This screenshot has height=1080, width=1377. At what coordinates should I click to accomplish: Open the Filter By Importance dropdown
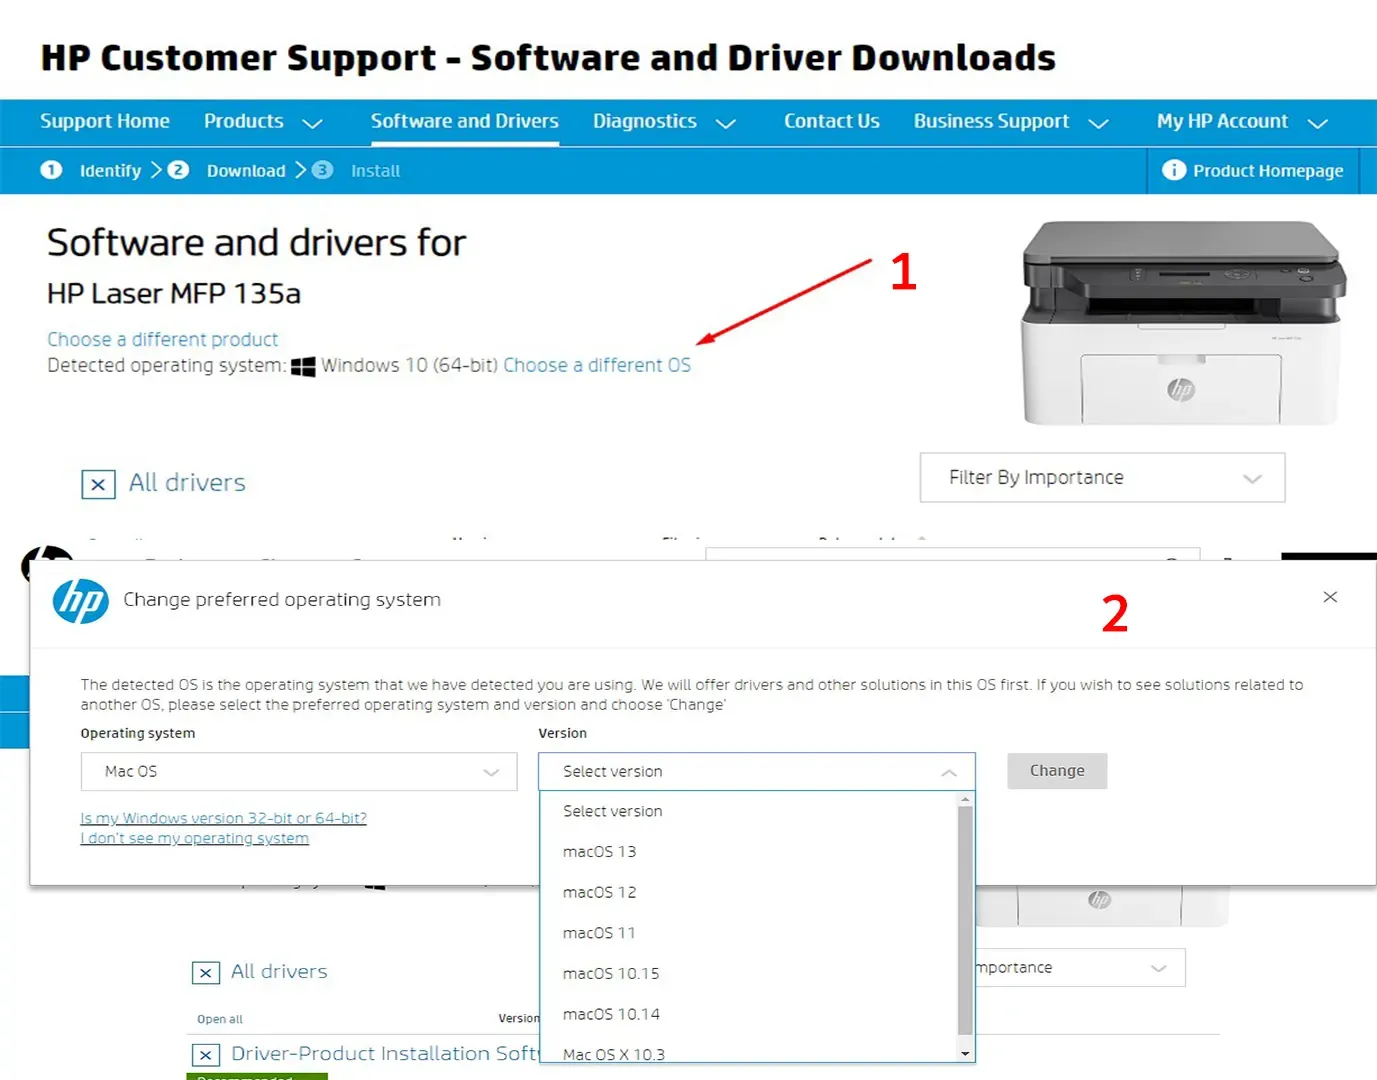(1102, 478)
